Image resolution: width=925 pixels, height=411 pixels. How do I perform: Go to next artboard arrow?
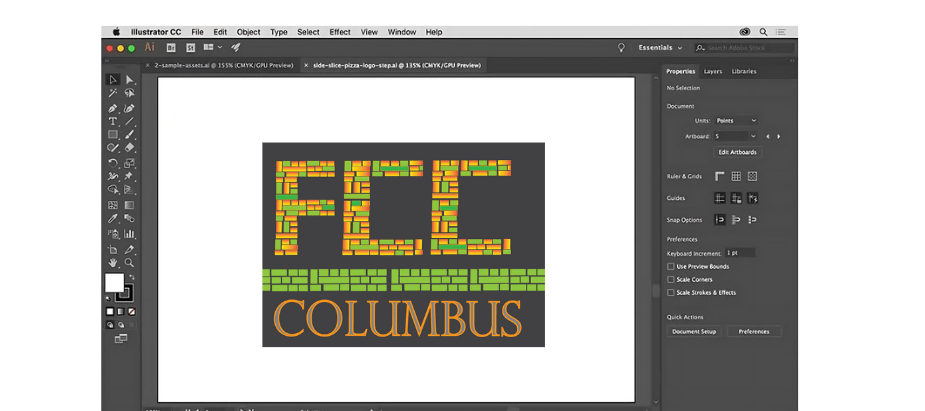click(x=779, y=136)
